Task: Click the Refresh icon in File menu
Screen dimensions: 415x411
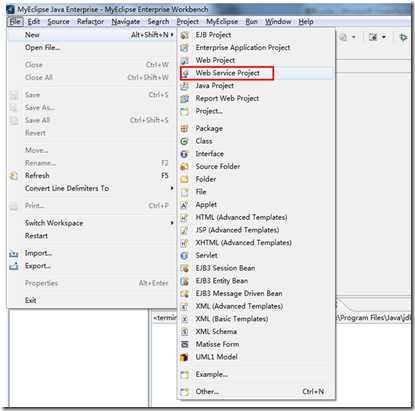Action: [13, 176]
